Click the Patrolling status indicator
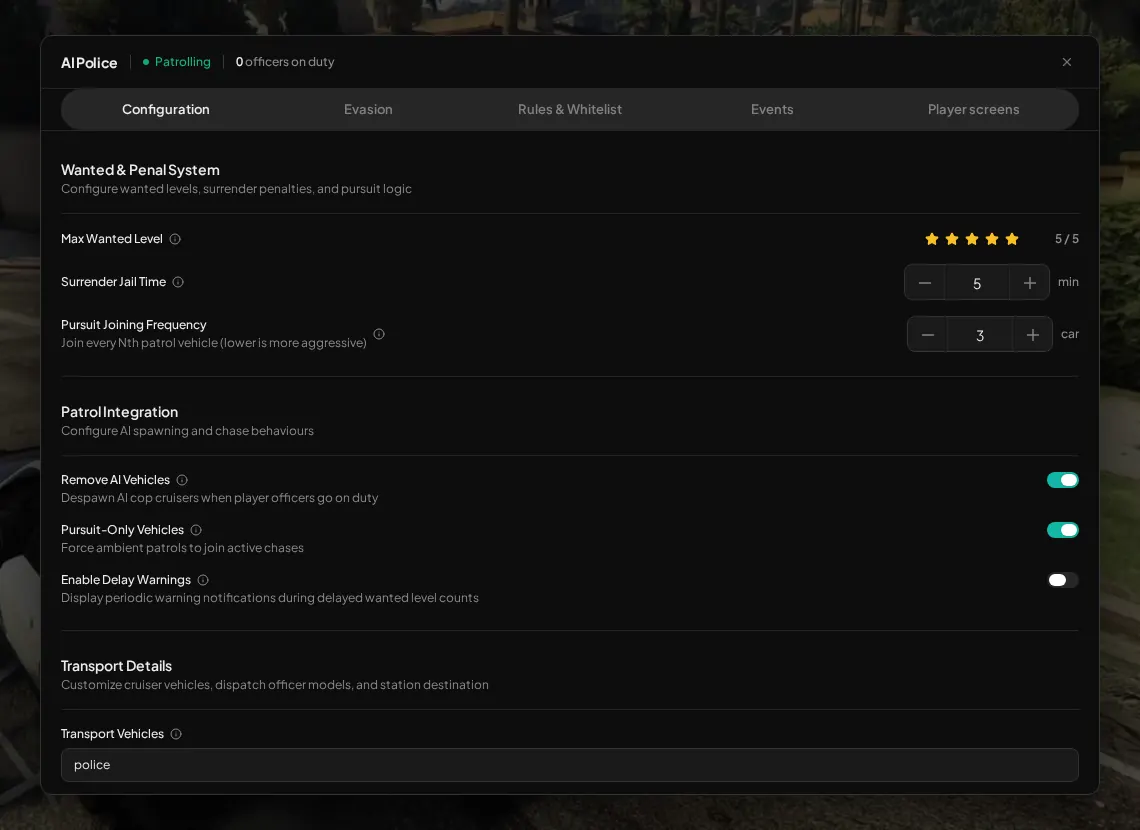1140x830 pixels. 177,62
